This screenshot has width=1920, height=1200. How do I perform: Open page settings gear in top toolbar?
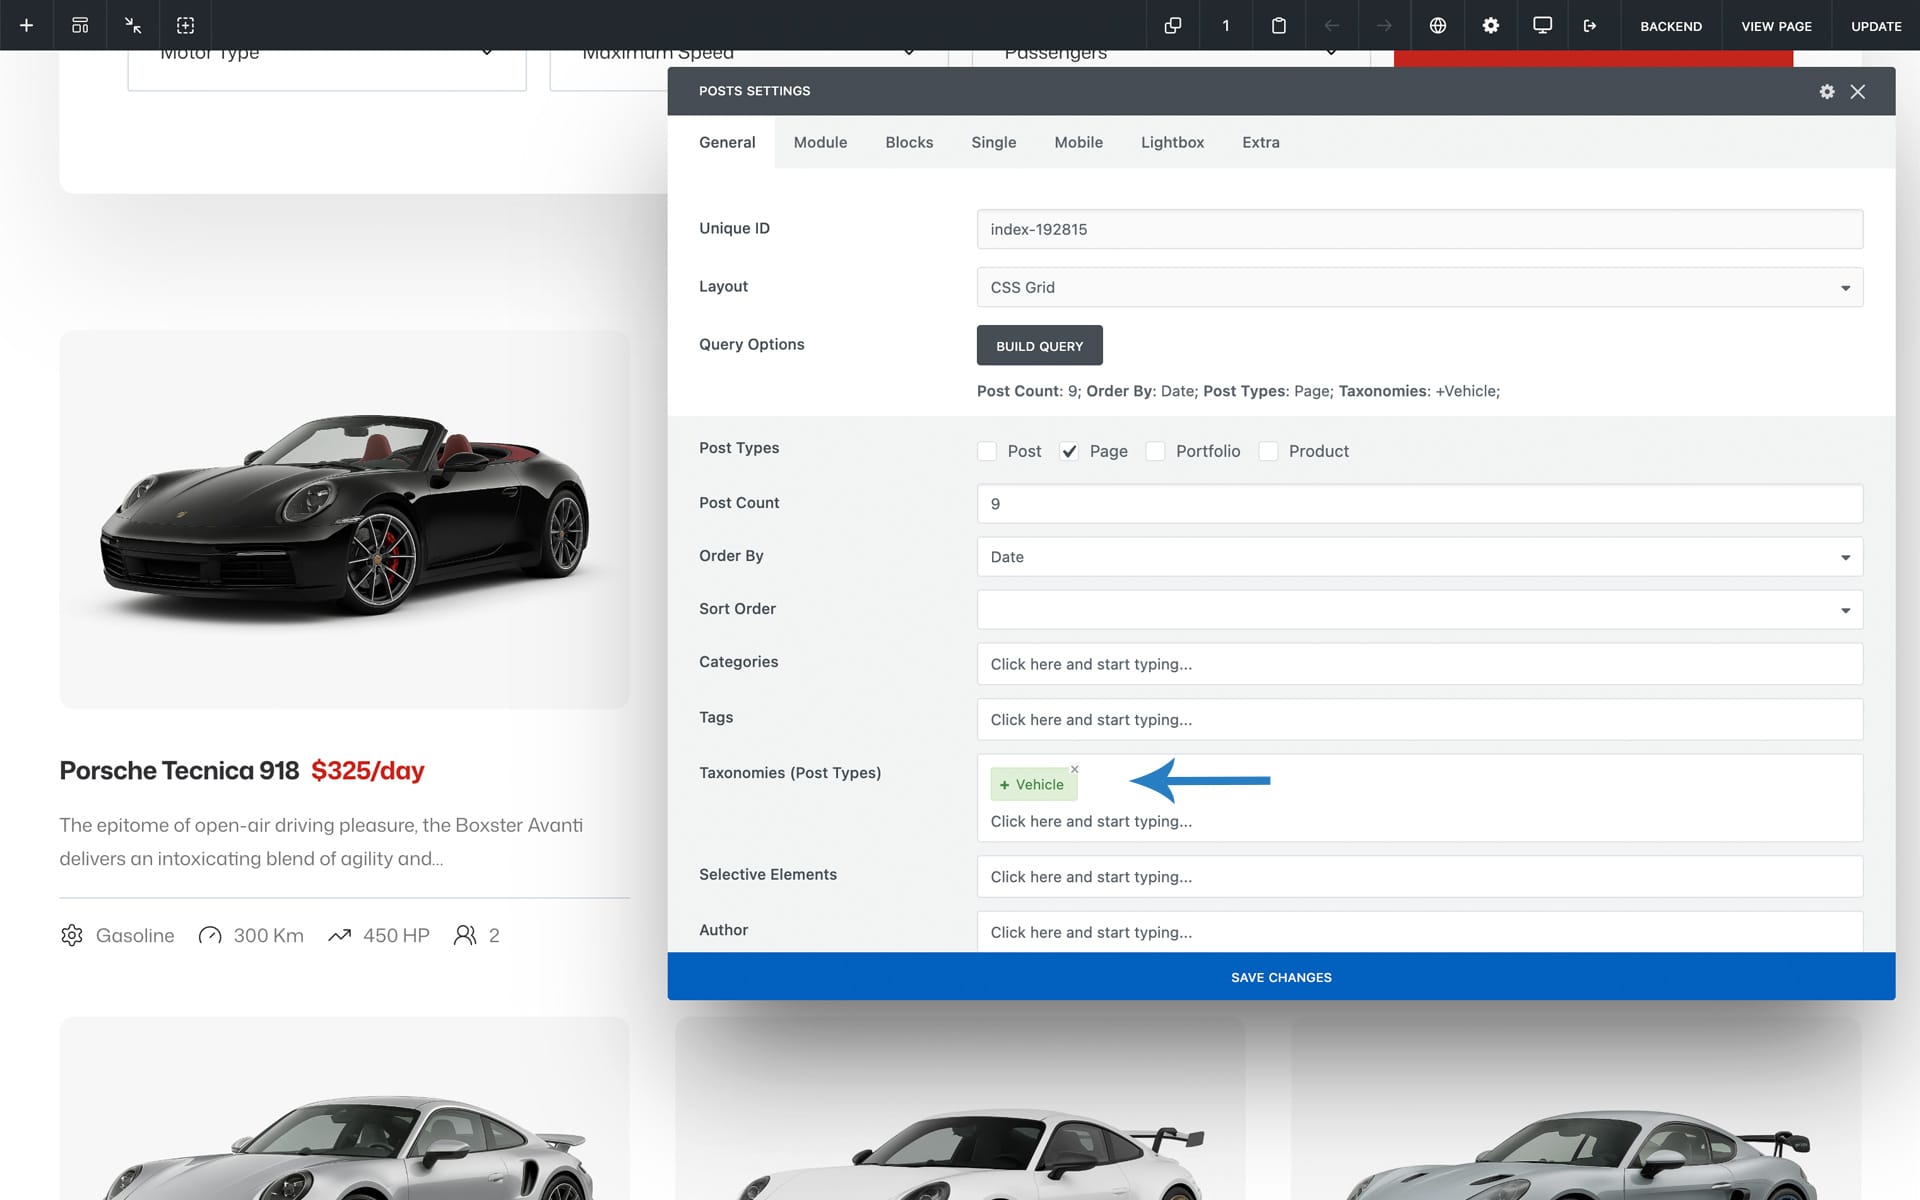click(x=1490, y=25)
